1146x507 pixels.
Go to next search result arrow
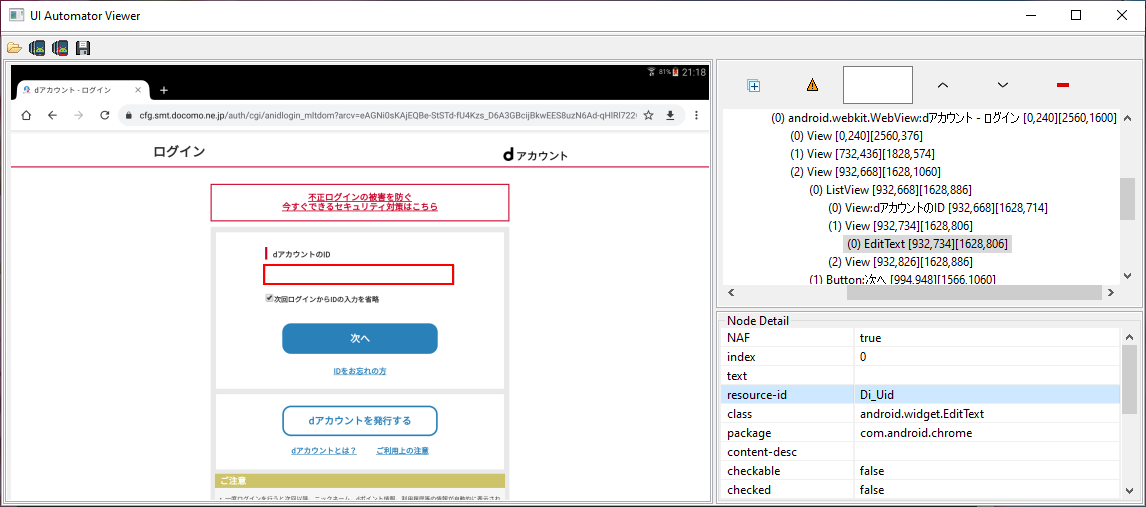point(1003,85)
